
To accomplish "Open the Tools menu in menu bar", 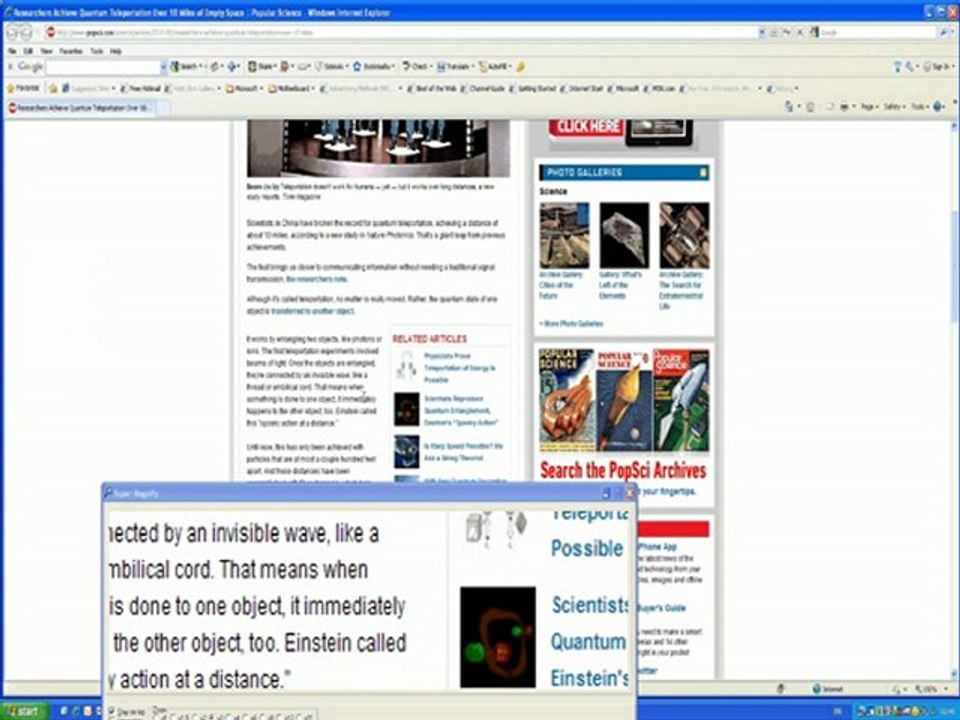I will click(x=97, y=51).
